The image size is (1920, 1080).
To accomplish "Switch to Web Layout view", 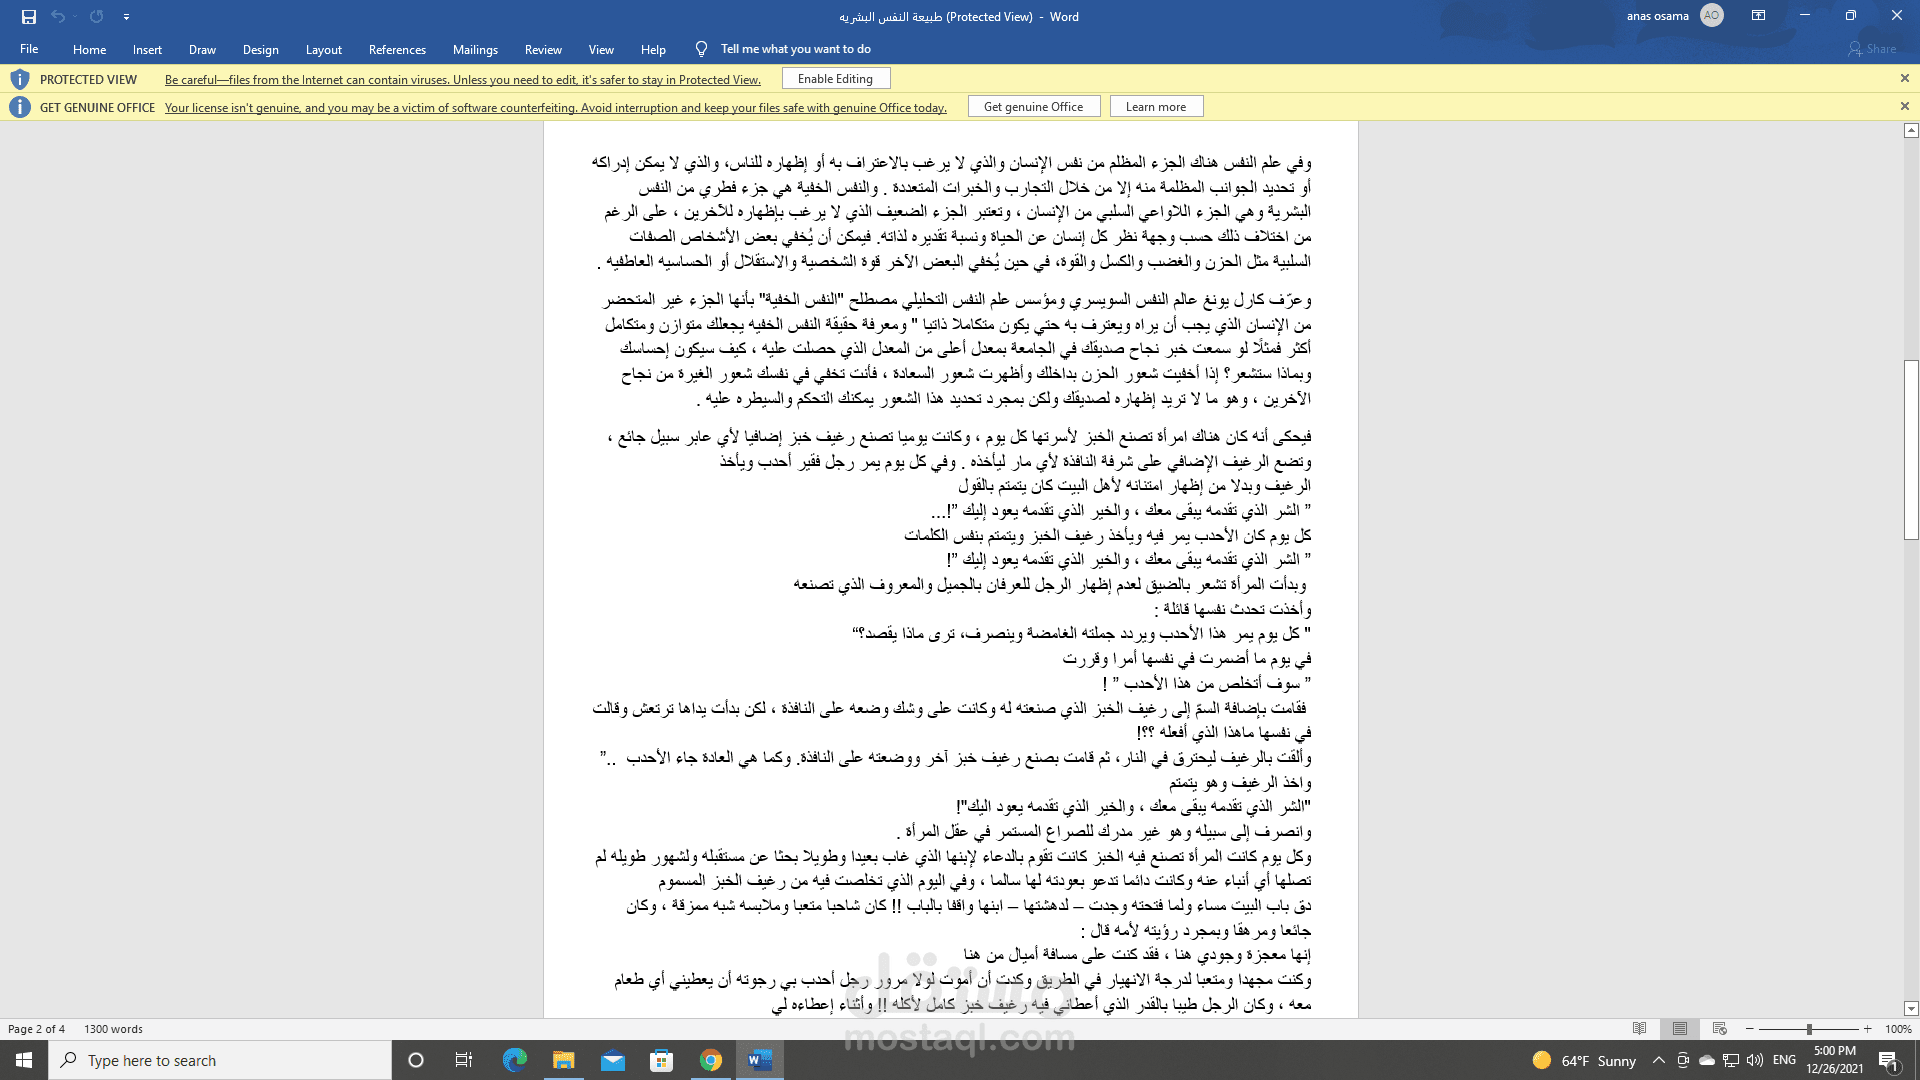I will (x=1719, y=1028).
